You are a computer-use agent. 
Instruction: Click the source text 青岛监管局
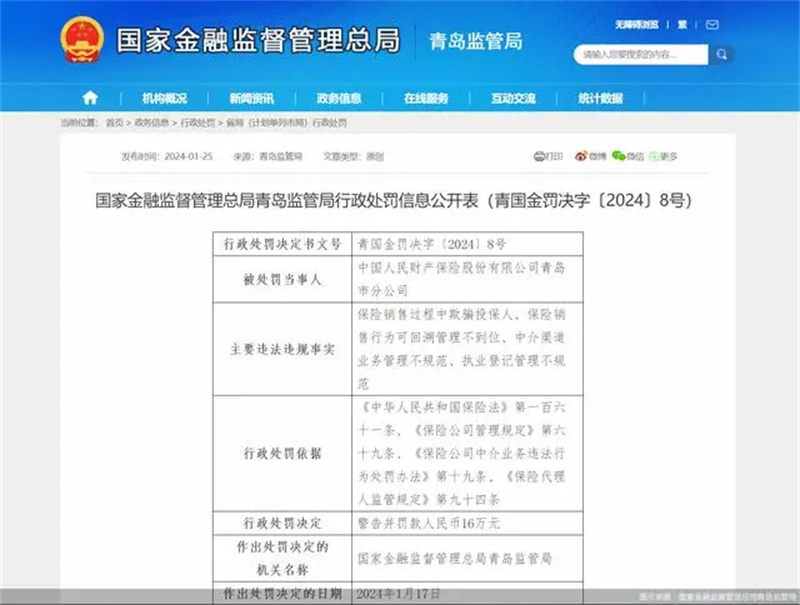(x=281, y=156)
